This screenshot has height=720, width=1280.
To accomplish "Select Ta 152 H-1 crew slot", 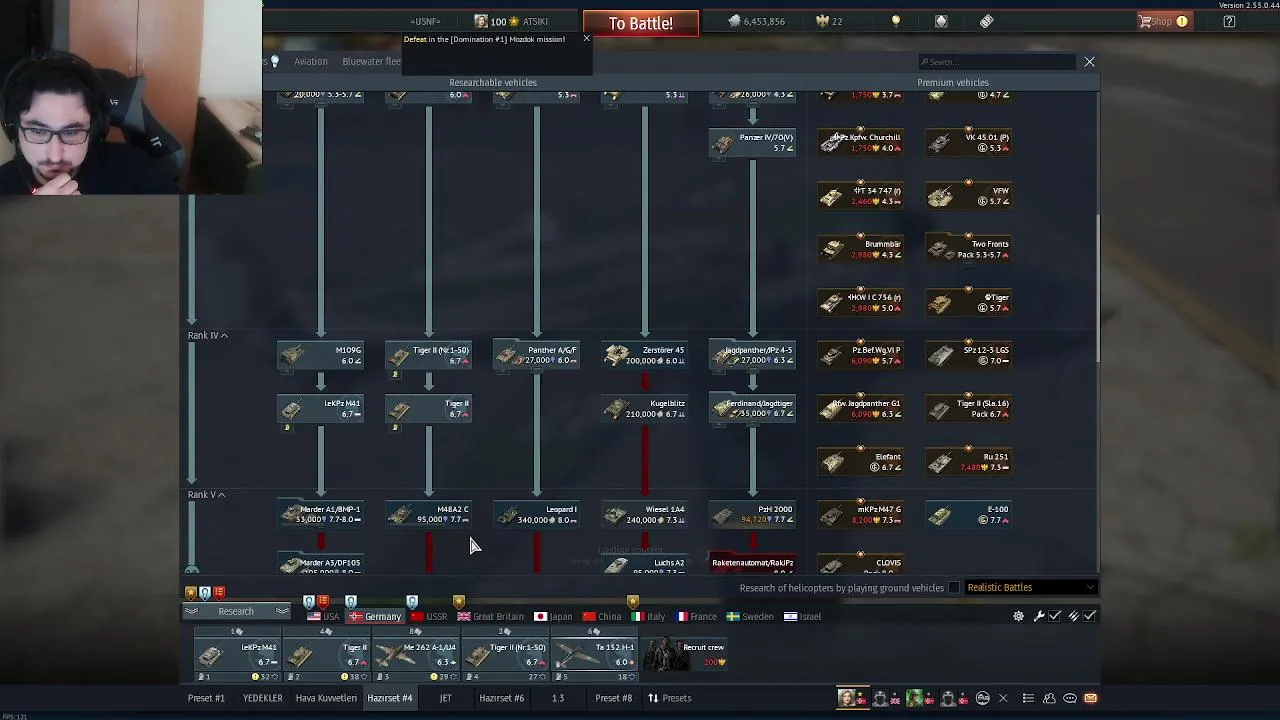I will [x=597, y=655].
